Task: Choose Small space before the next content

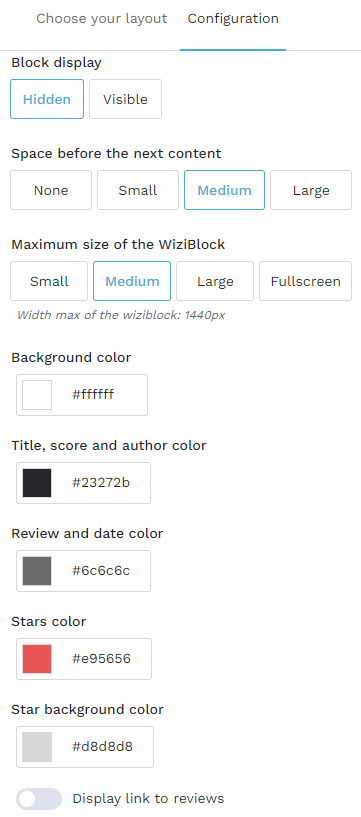Action: [x=138, y=190]
